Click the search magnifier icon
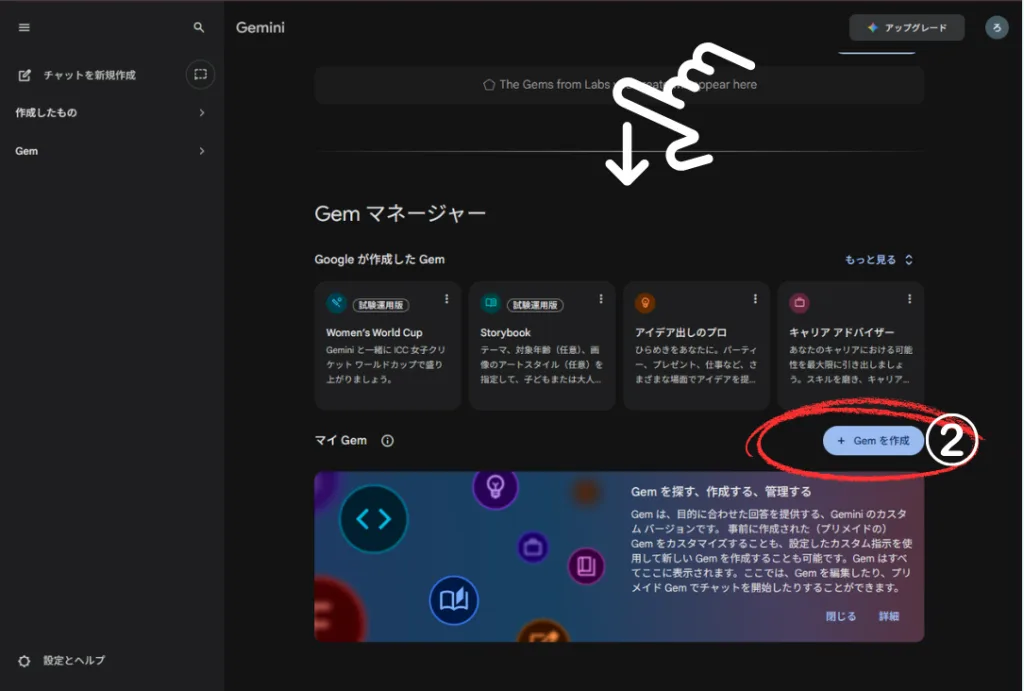The height and width of the screenshot is (691, 1024). point(199,28)
